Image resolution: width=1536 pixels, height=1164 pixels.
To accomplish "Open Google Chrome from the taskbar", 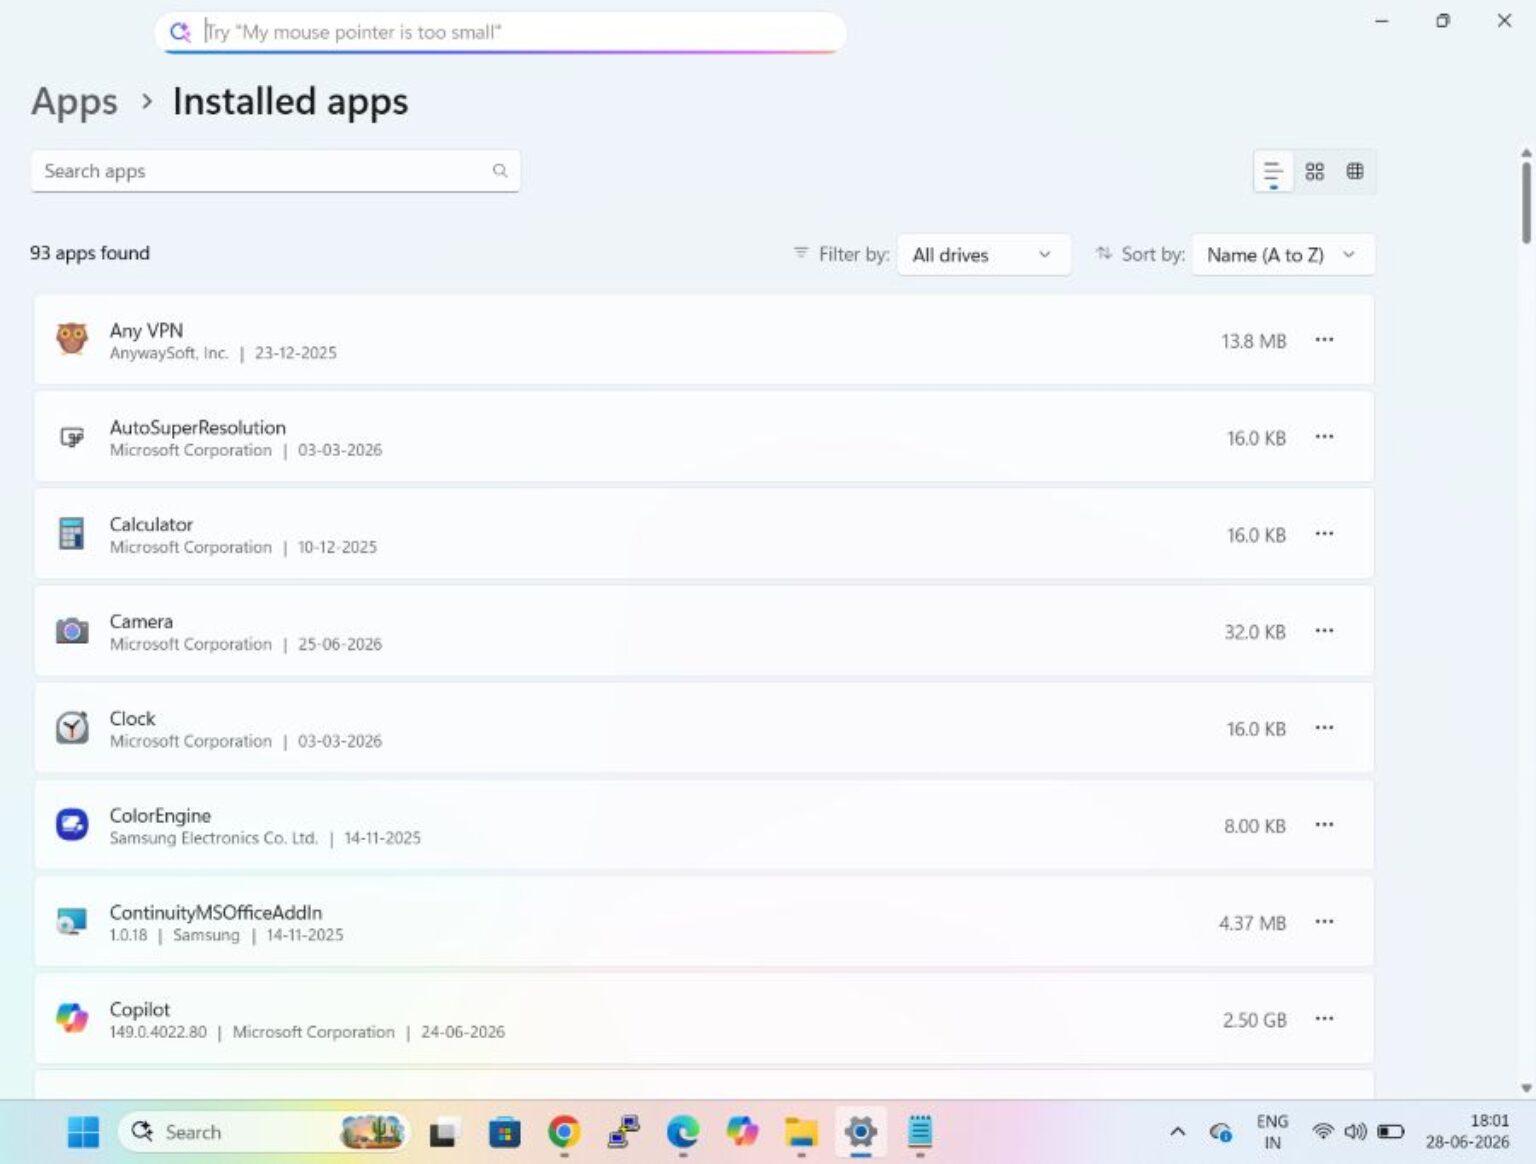I will [564, 1132].
